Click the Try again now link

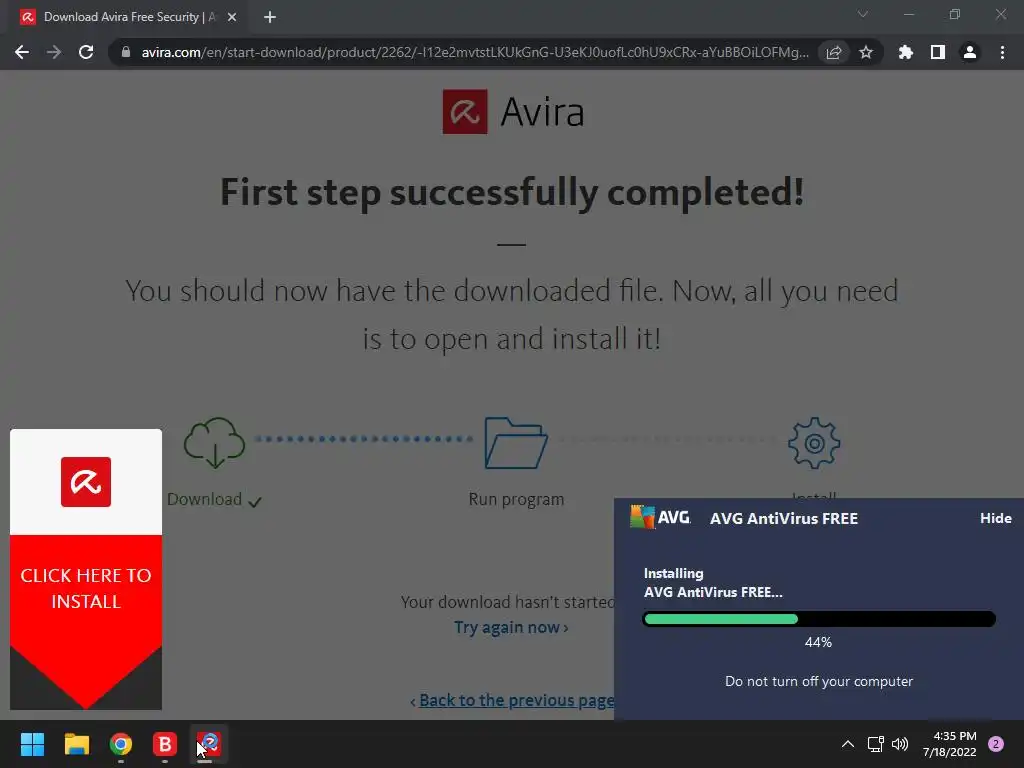point(511,628)
